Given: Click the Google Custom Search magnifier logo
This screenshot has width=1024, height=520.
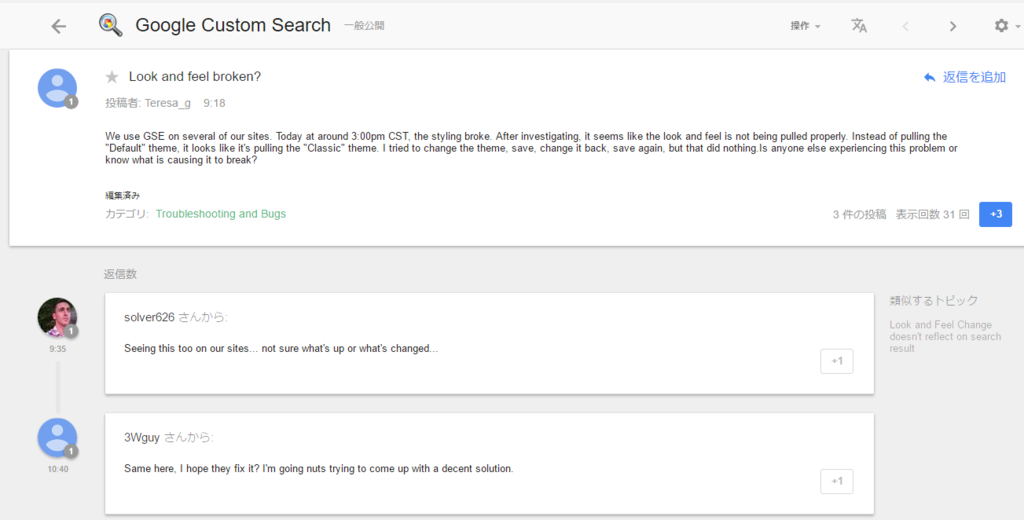Looking at the screenshot, I should 110,25.
